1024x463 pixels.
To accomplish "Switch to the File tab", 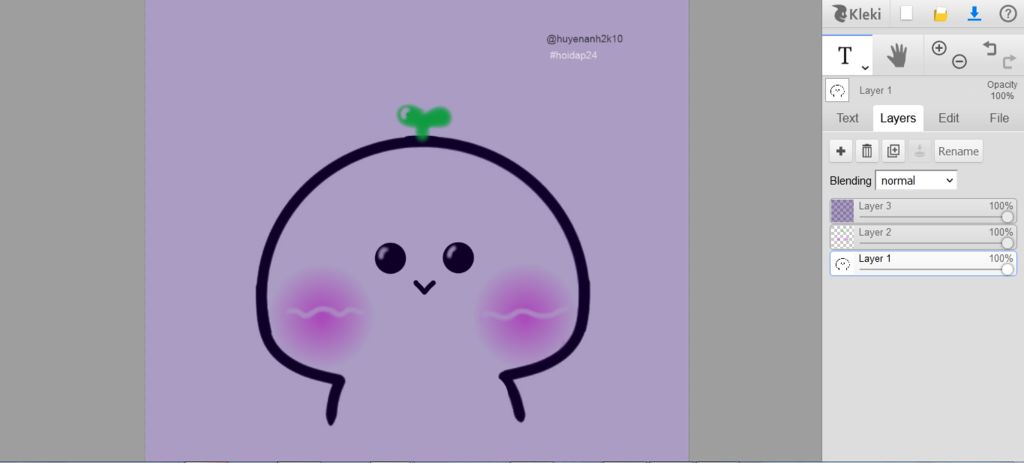I will coord(999,118).
